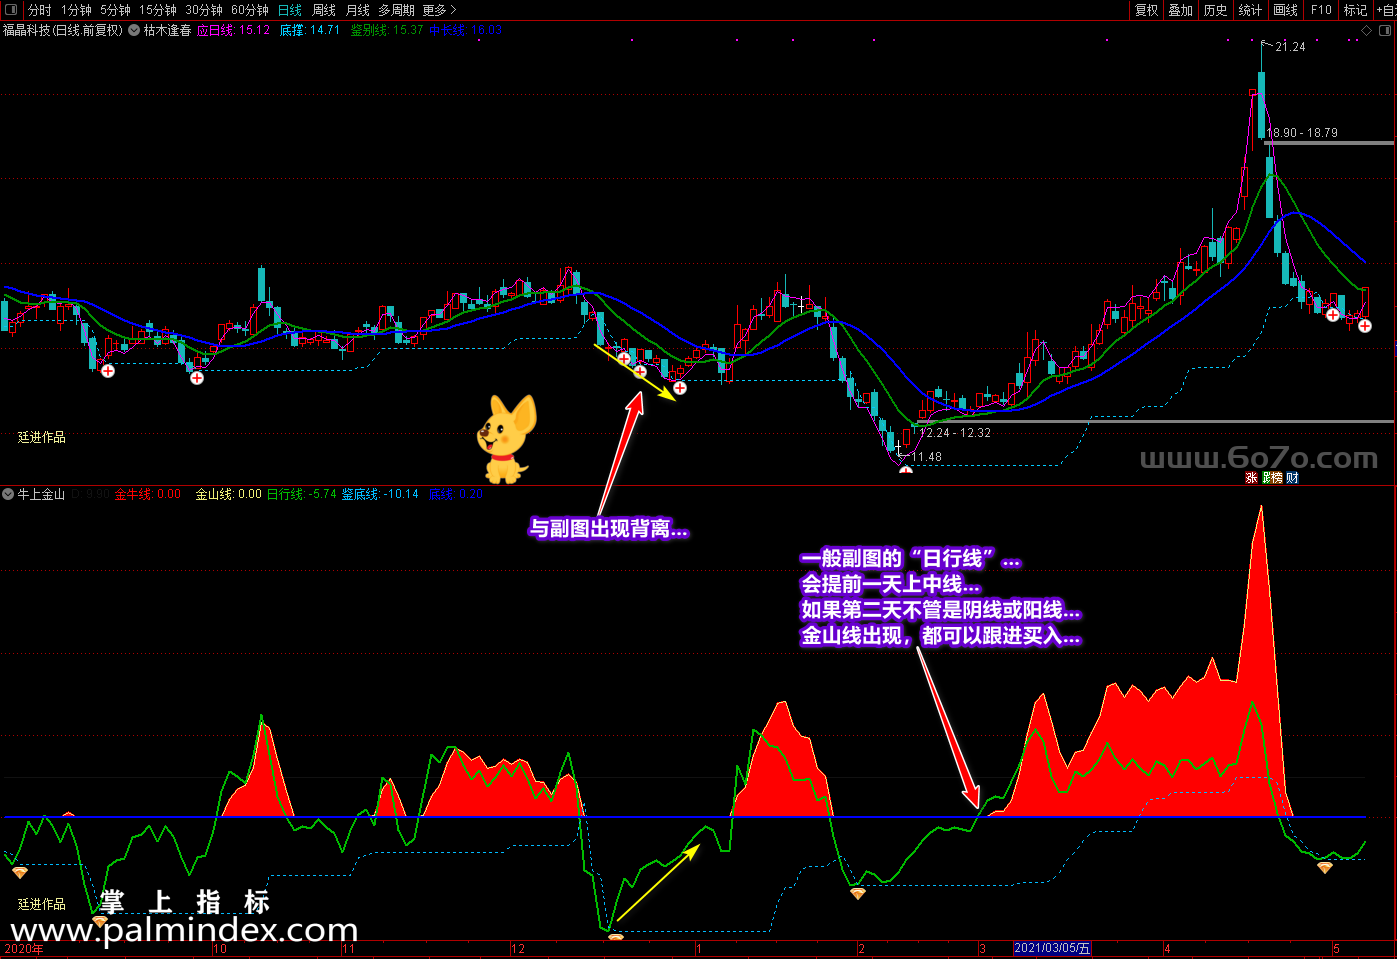
Task: Click the 11.48 low price label
Action: [x=926, y=457]
